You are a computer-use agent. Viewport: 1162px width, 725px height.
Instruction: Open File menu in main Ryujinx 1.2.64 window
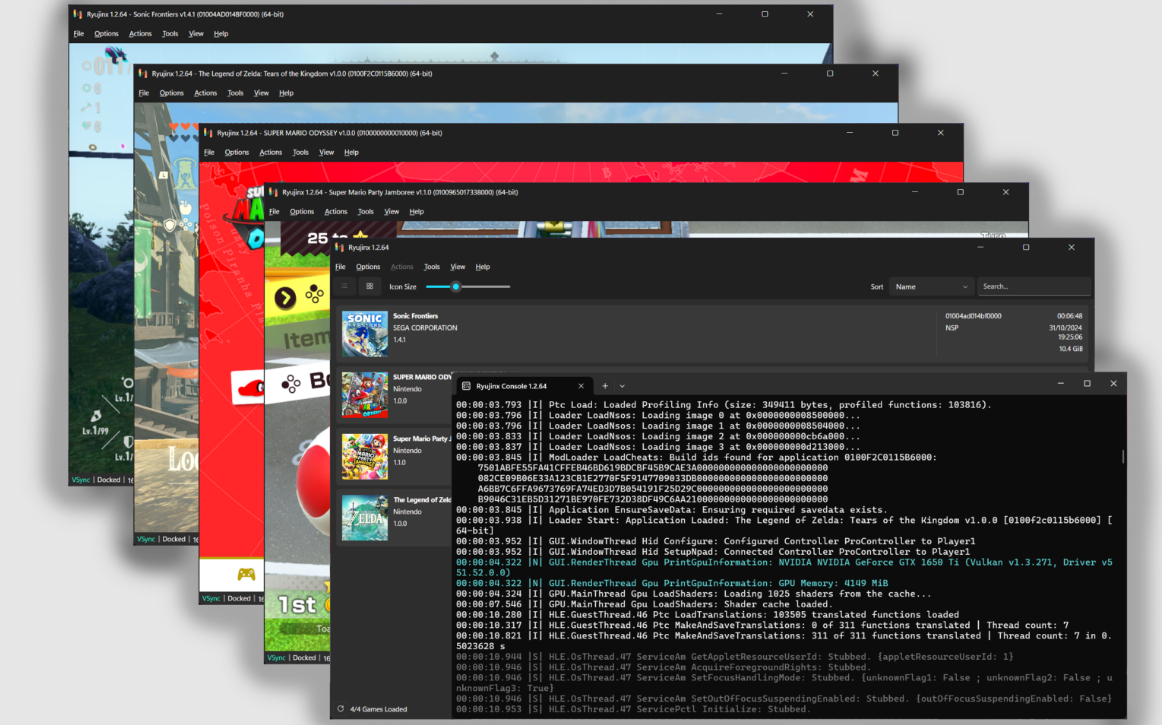(340, 267)
